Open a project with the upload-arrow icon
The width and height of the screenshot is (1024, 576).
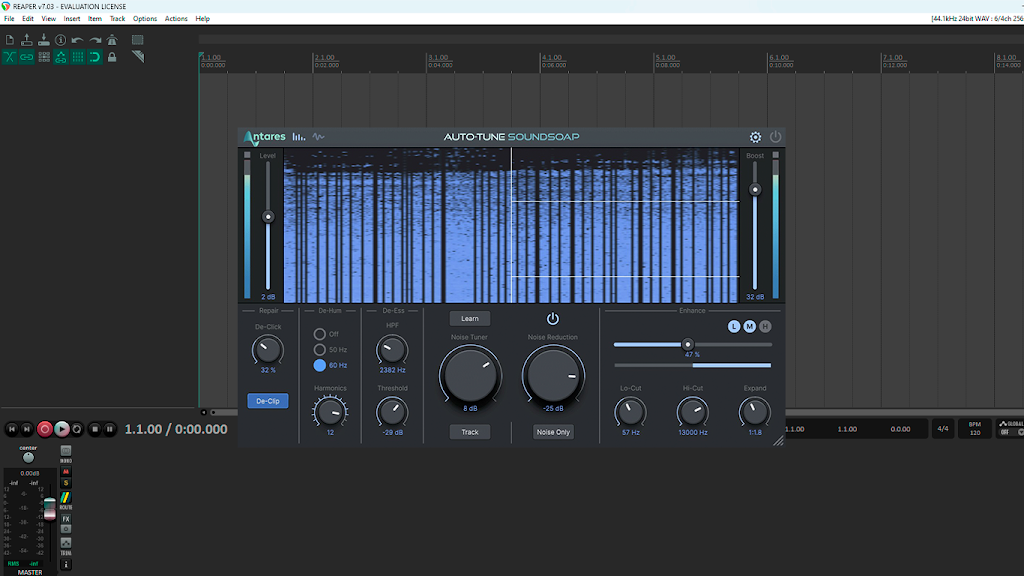pyautogui.click(x=27, y=40)
